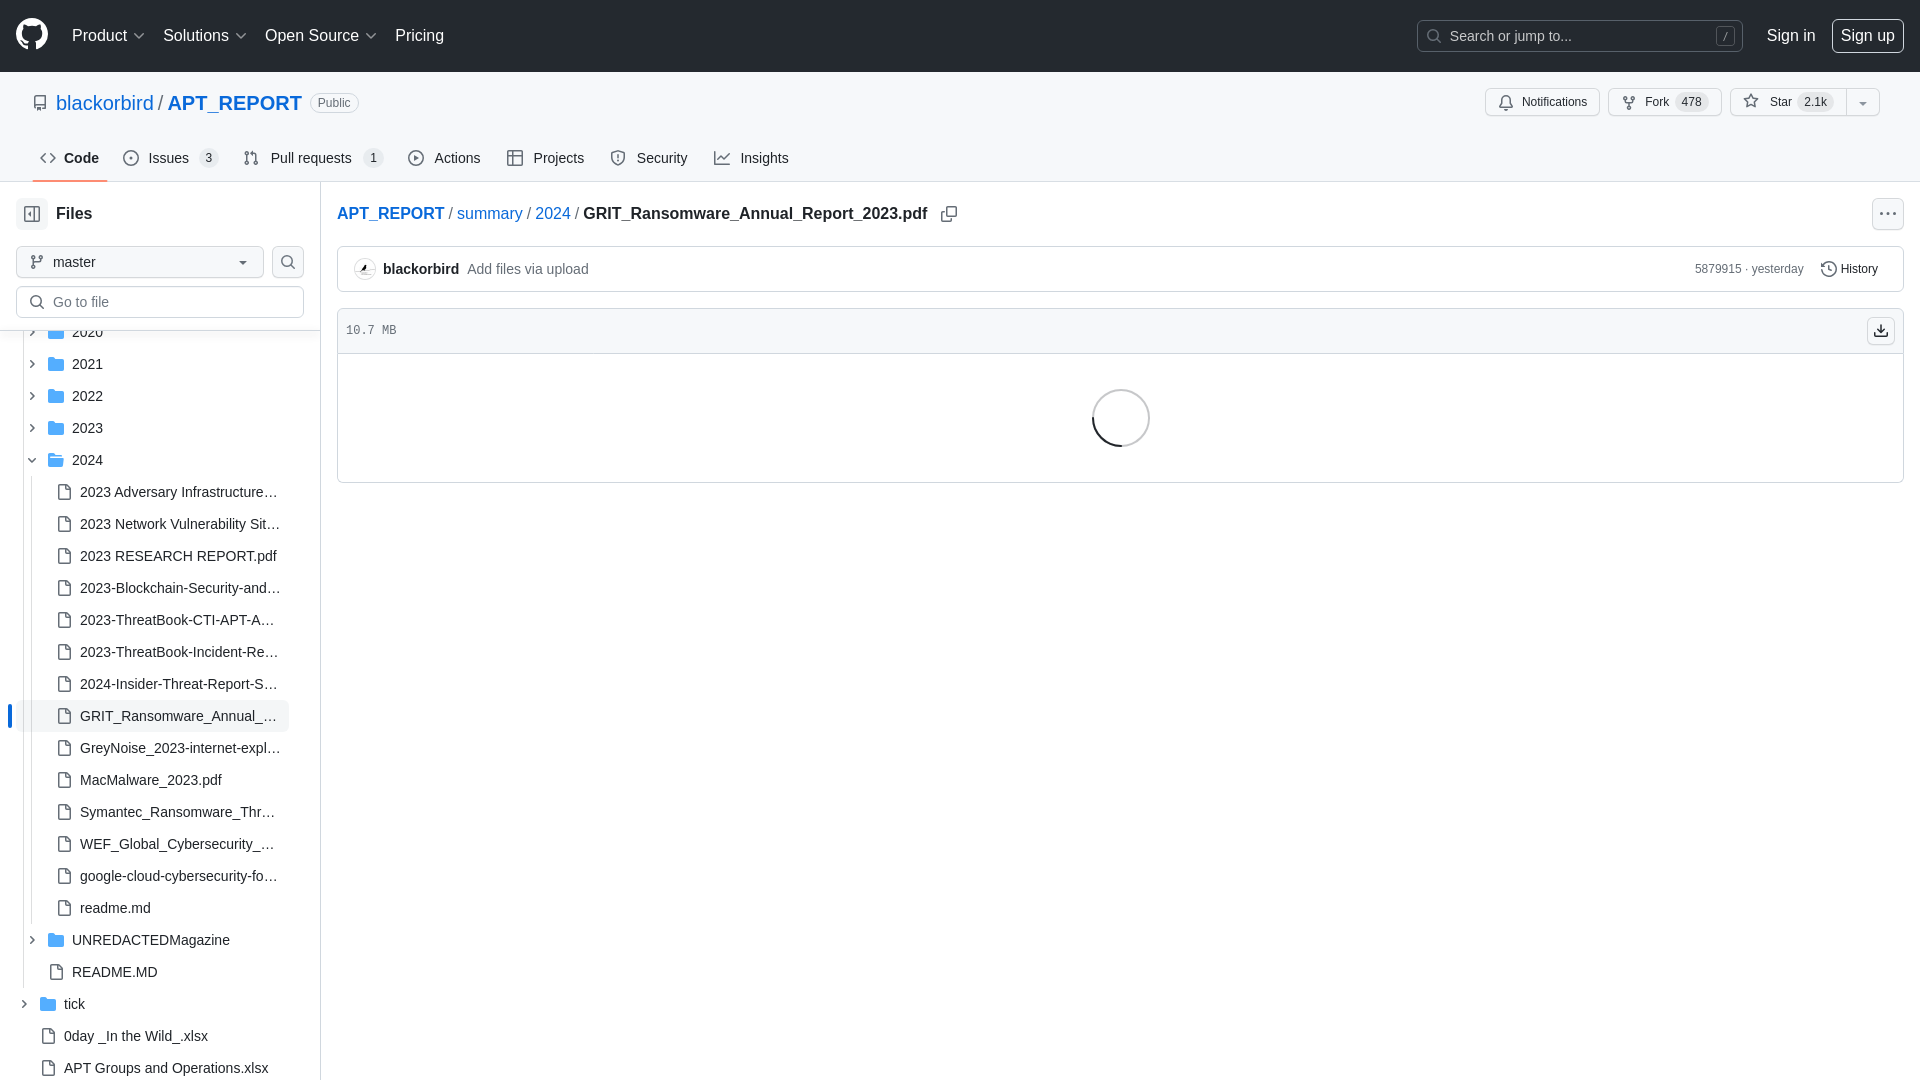Click the Actions tab icon
This screenshot has height=1080, width=1920.
[x=415, y=158]
